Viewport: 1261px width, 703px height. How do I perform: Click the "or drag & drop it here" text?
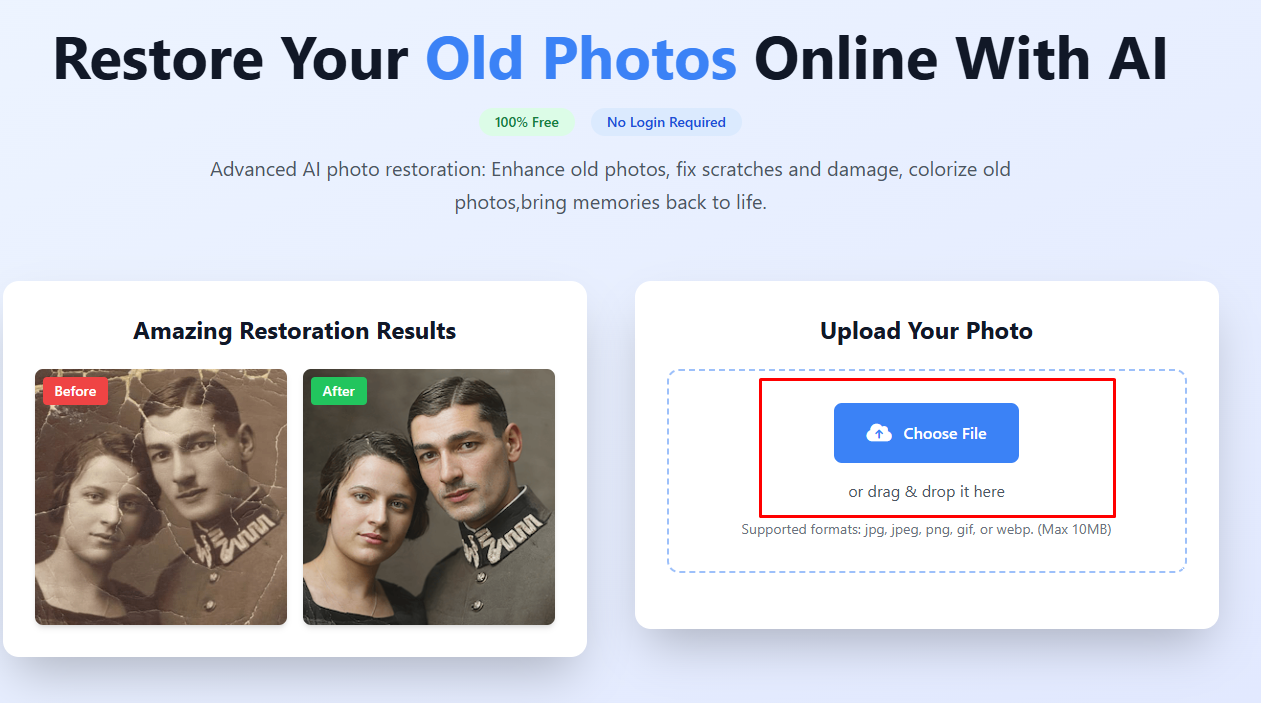click(926, 492)
